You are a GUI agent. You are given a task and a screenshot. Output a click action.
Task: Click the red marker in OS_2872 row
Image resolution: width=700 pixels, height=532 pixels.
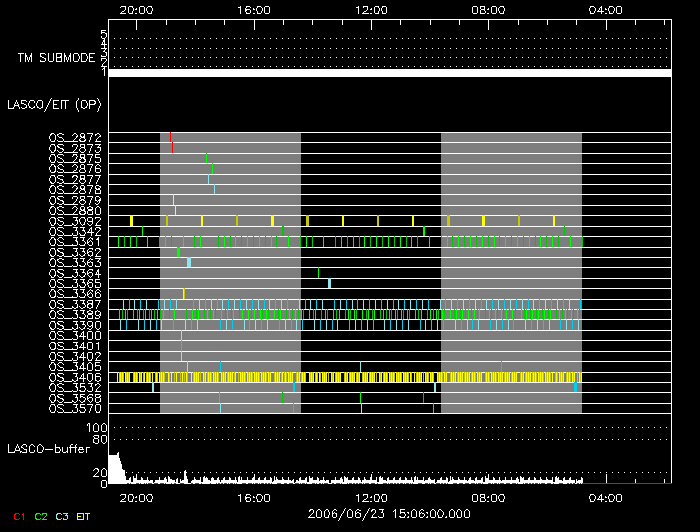(171, 137)
